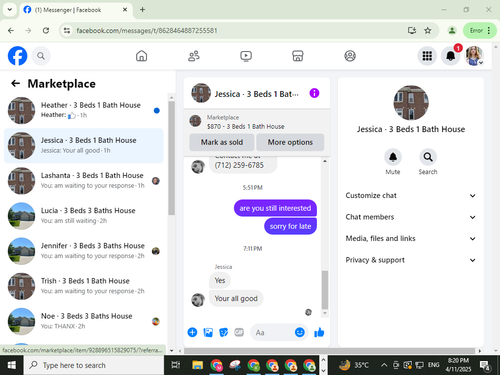Open the Friends icon in top navigation

[194, 56]
